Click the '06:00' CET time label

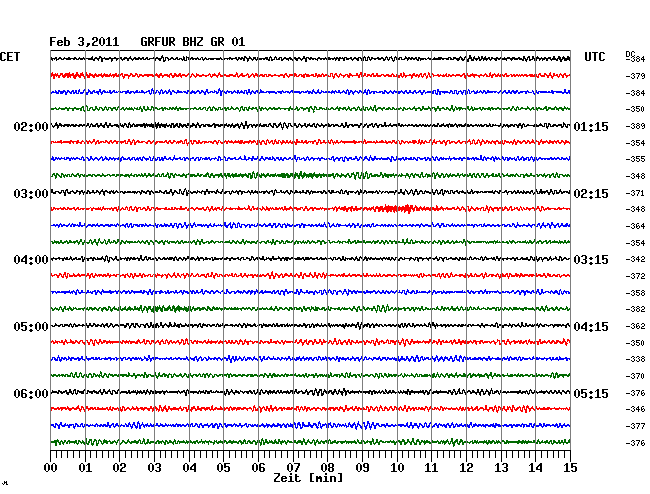(31, 393)
